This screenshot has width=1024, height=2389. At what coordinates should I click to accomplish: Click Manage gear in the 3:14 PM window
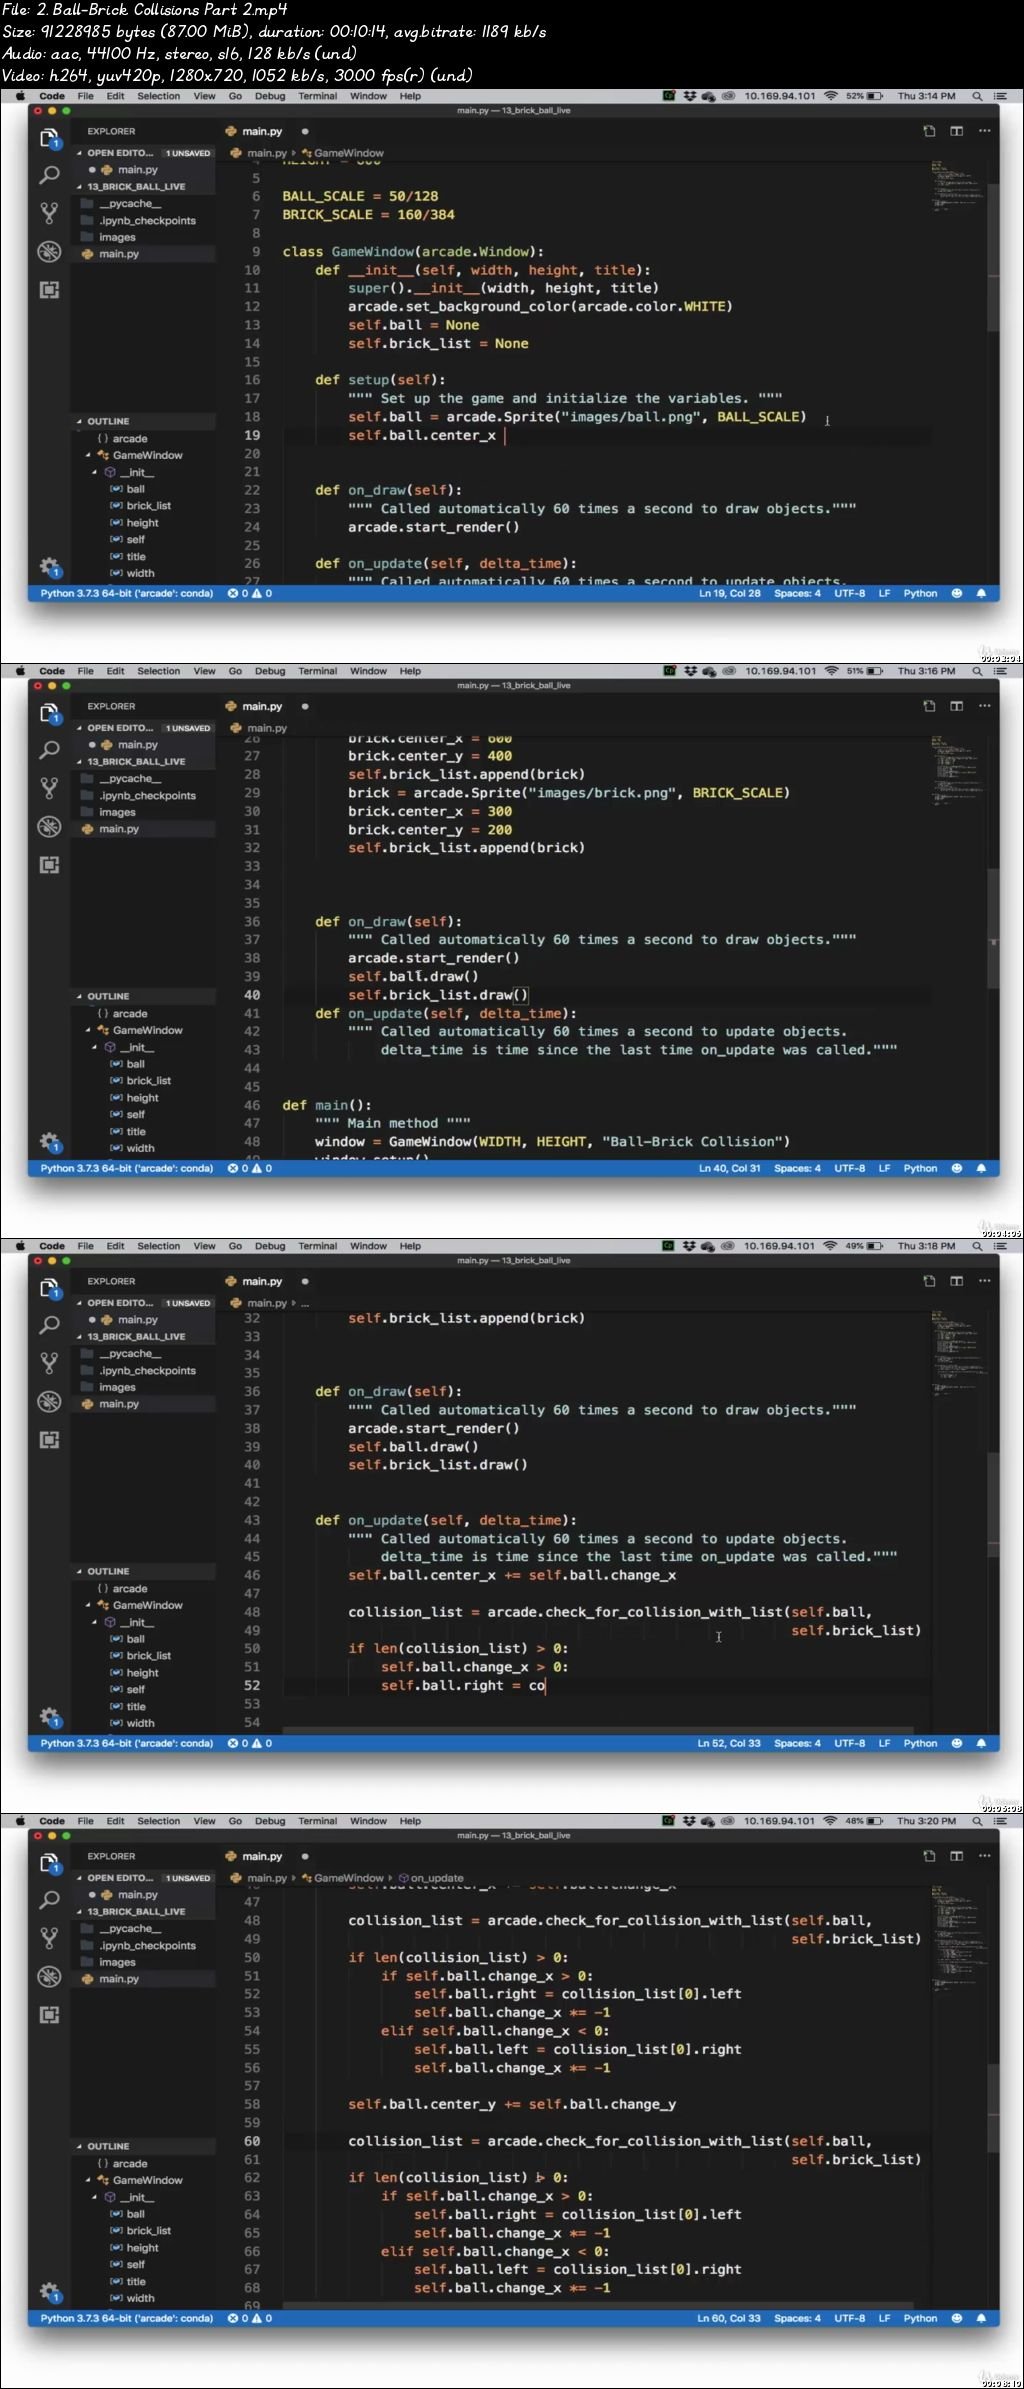pos(49,567)
